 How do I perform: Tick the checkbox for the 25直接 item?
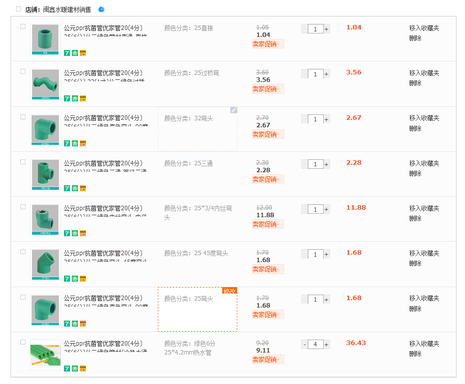23,26
